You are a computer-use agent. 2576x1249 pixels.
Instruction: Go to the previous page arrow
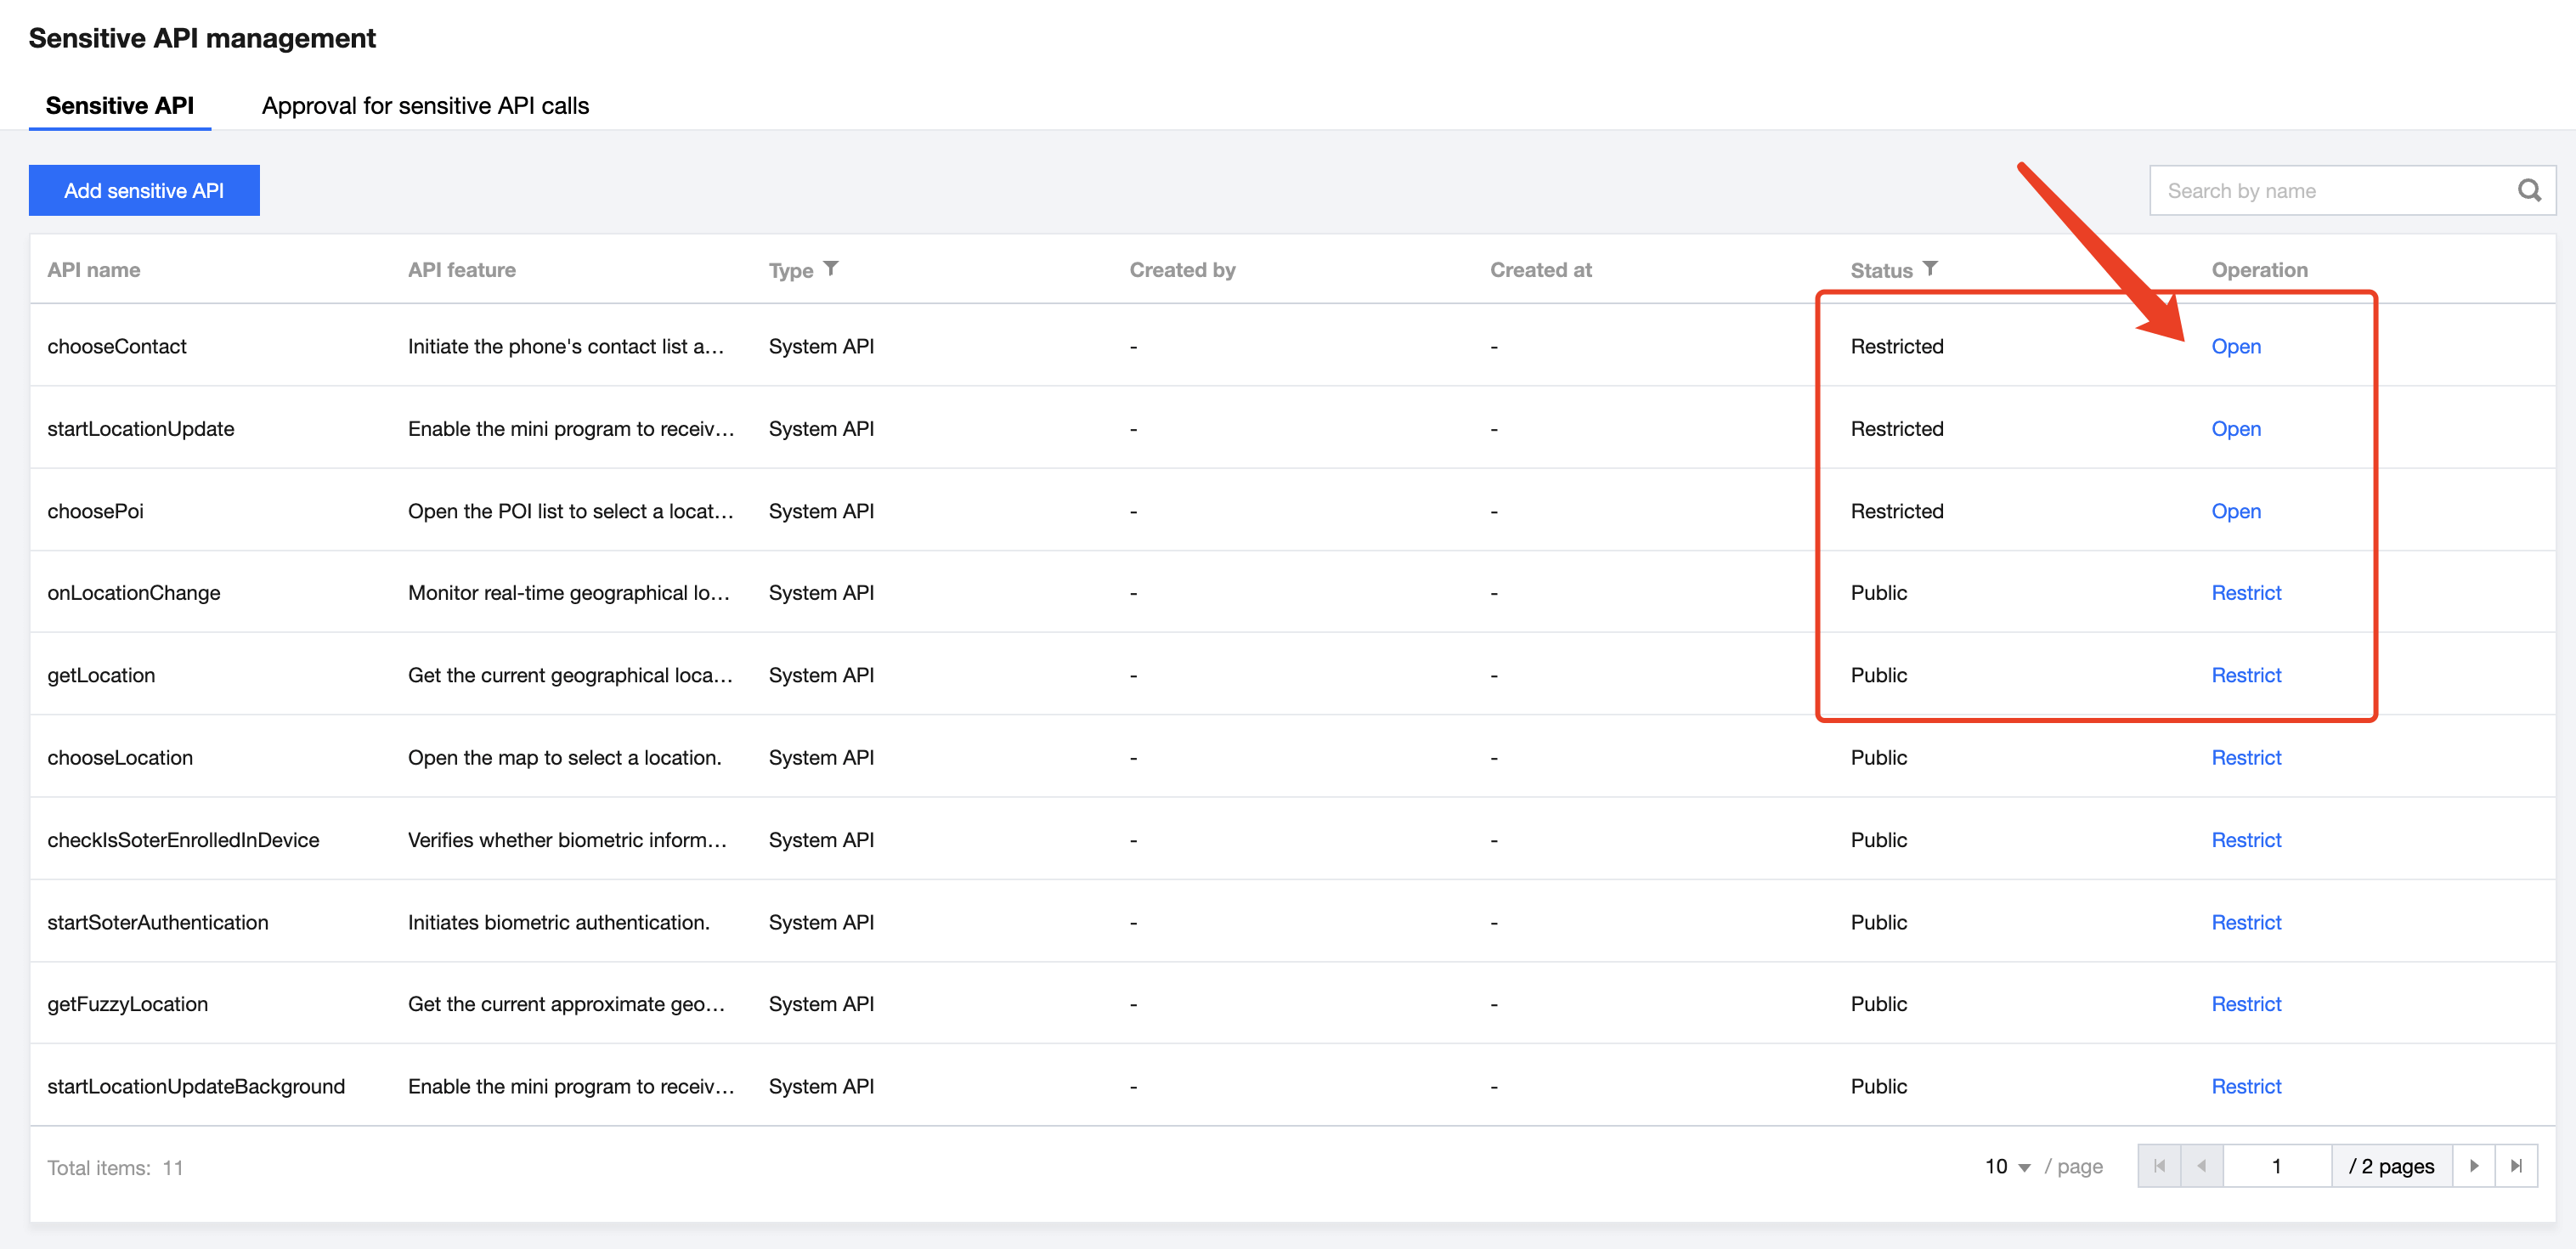[2201, 1166]
